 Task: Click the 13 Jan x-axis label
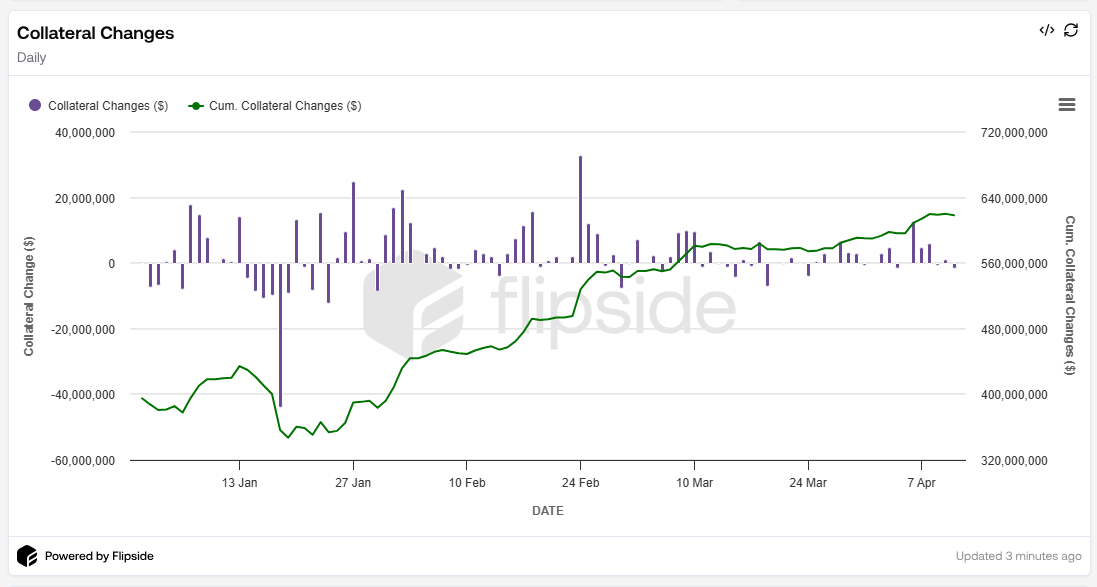tap(239, 482)
